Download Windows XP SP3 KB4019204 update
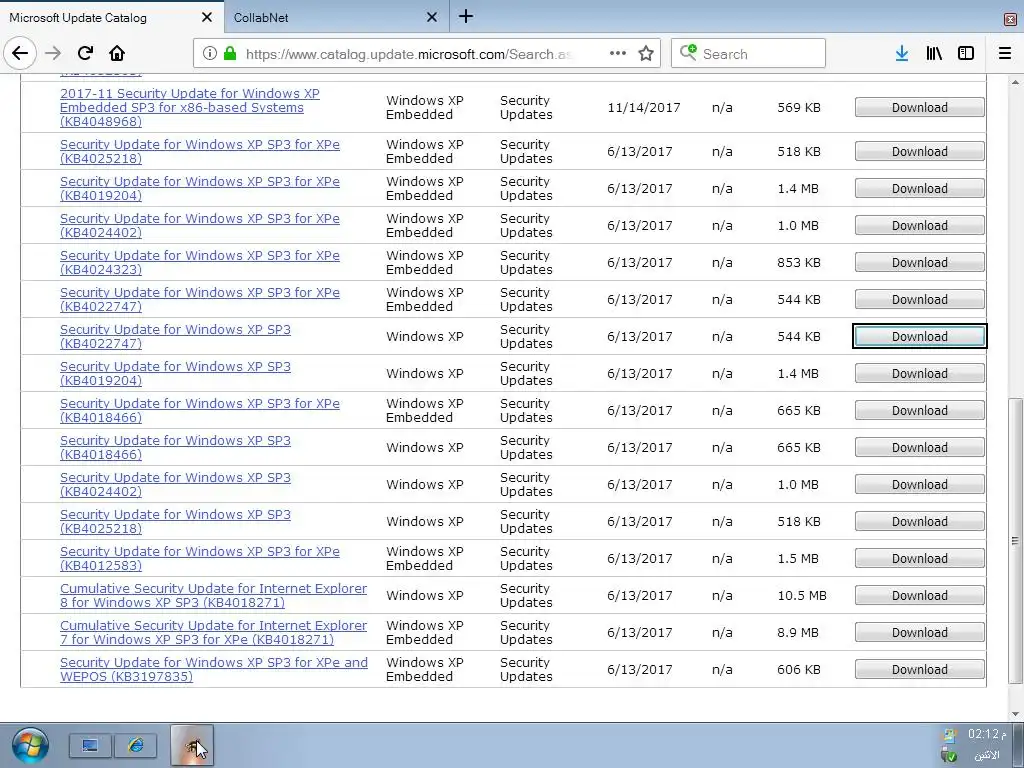This screenshot has width=1024, height=768. [920, 374]
